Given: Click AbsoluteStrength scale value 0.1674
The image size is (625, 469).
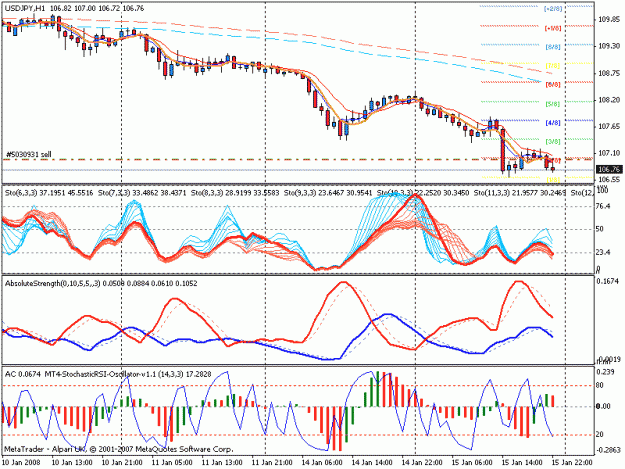Looking at the screenshot, I should coord(607,281).
